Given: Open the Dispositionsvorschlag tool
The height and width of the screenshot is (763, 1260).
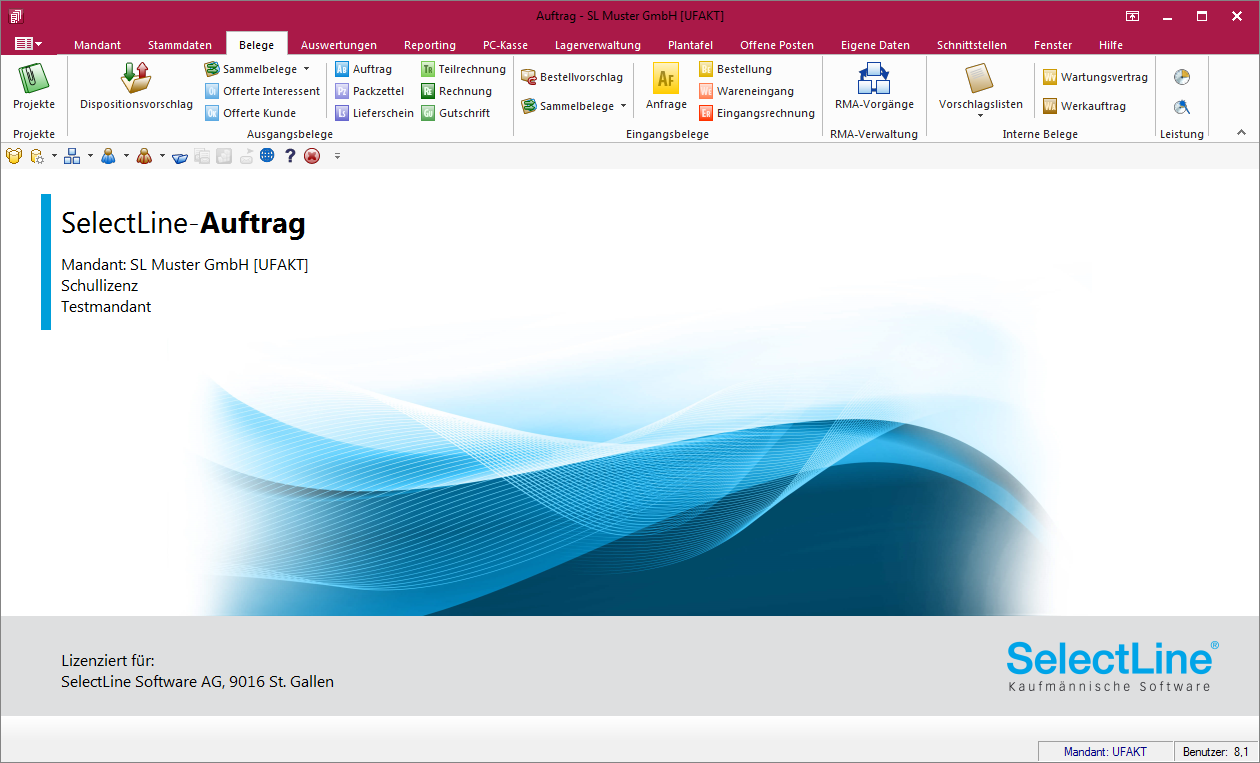Looking at the screenshot, I should click(136, 87).
